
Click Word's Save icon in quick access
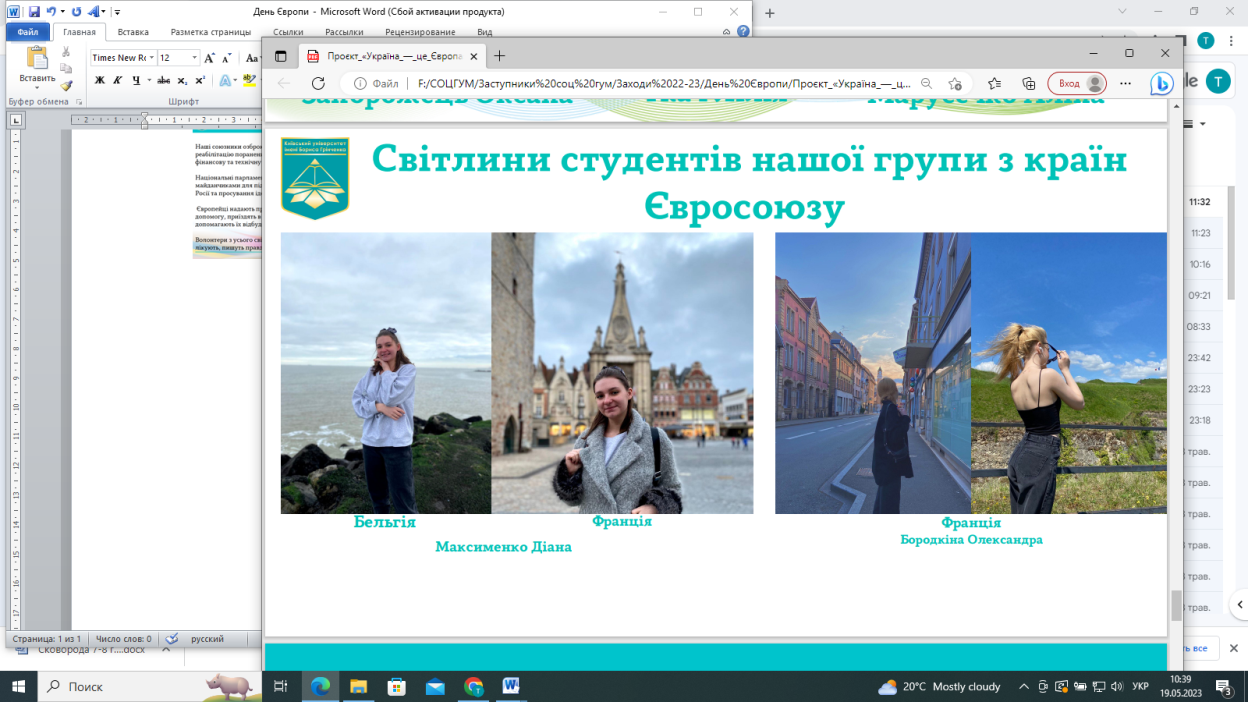tap(34, 12)
